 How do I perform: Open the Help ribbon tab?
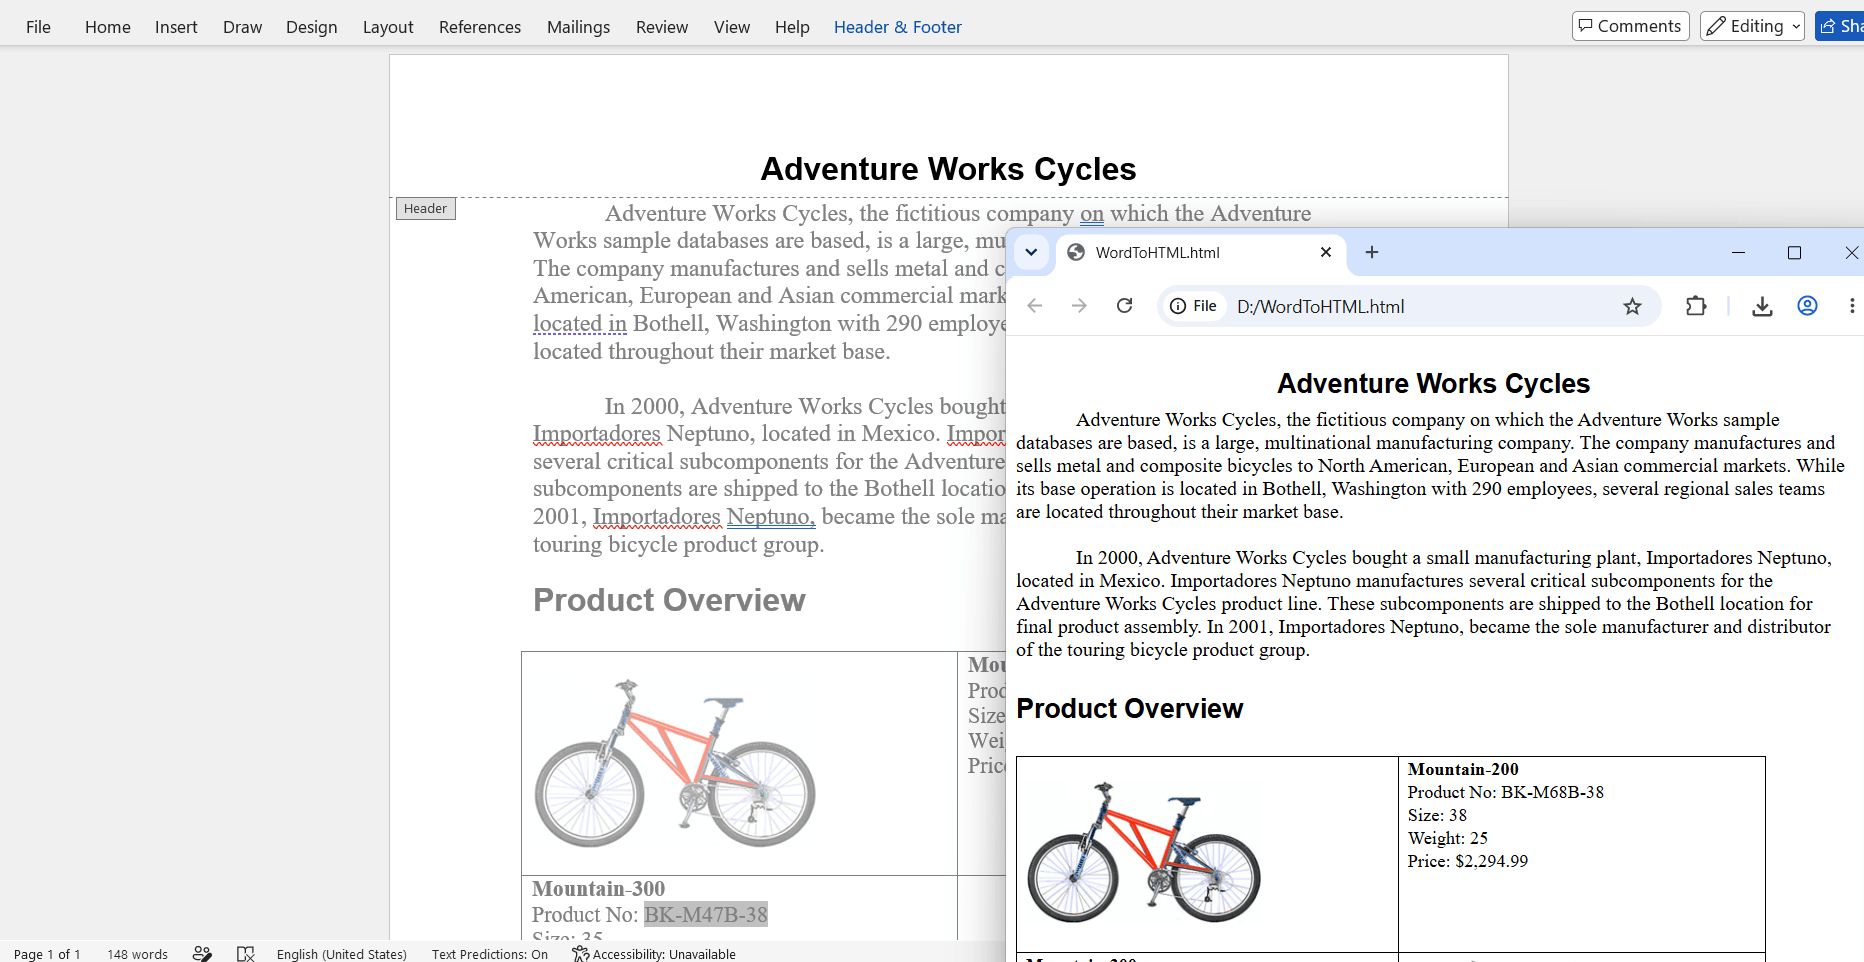tap(792, 27)
